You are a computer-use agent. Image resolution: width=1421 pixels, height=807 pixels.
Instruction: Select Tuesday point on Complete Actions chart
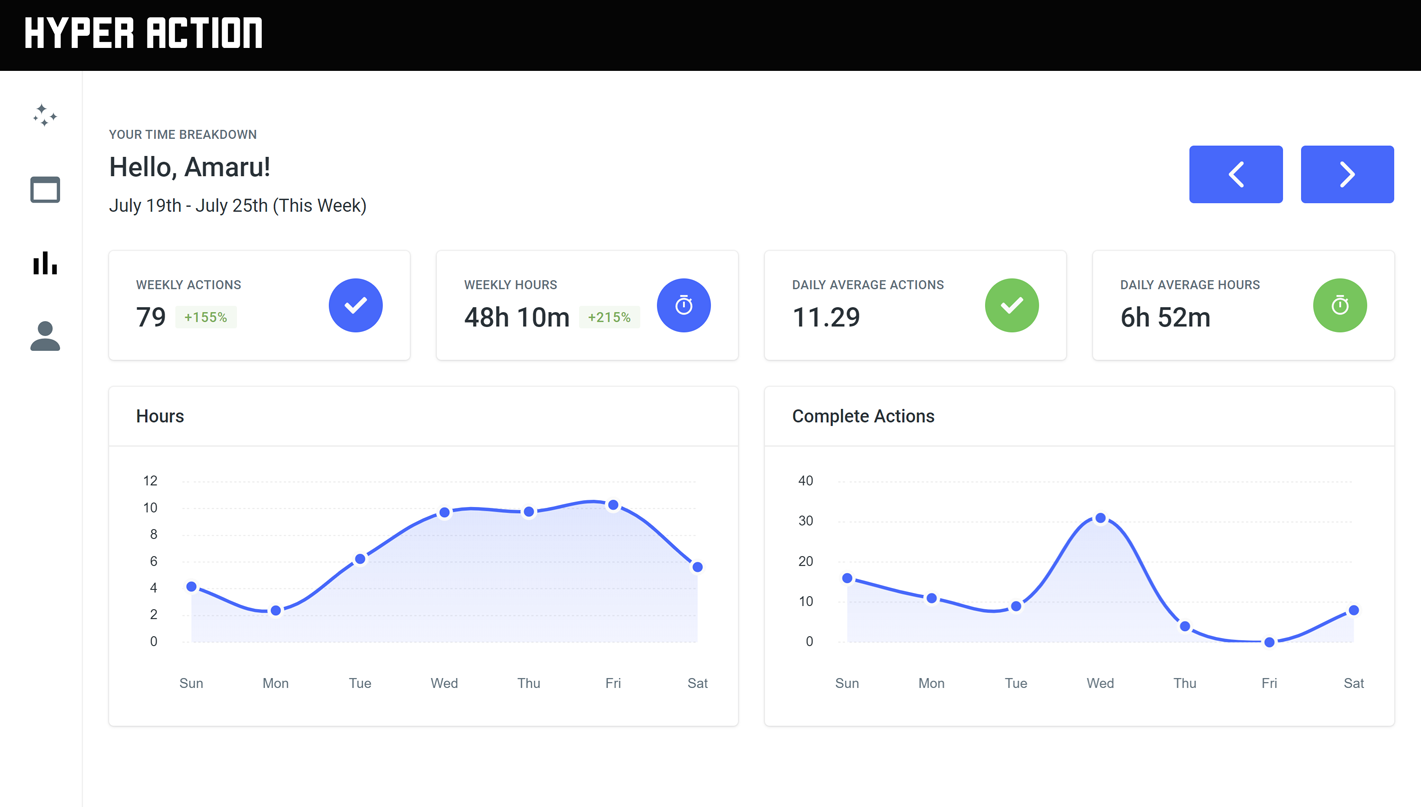[1016, 606]
